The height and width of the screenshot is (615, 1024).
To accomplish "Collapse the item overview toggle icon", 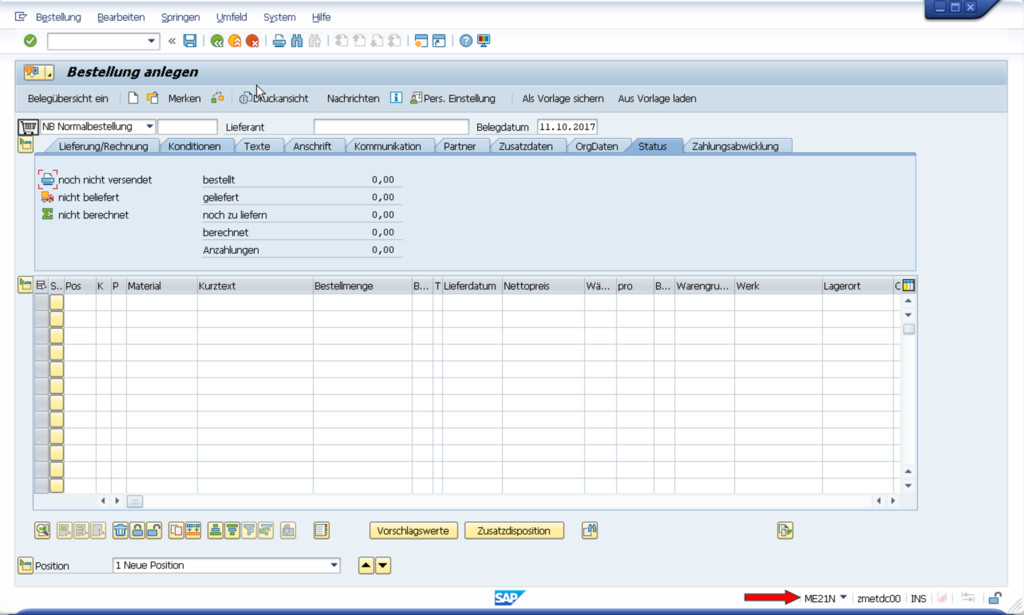I will click(25, 286).
